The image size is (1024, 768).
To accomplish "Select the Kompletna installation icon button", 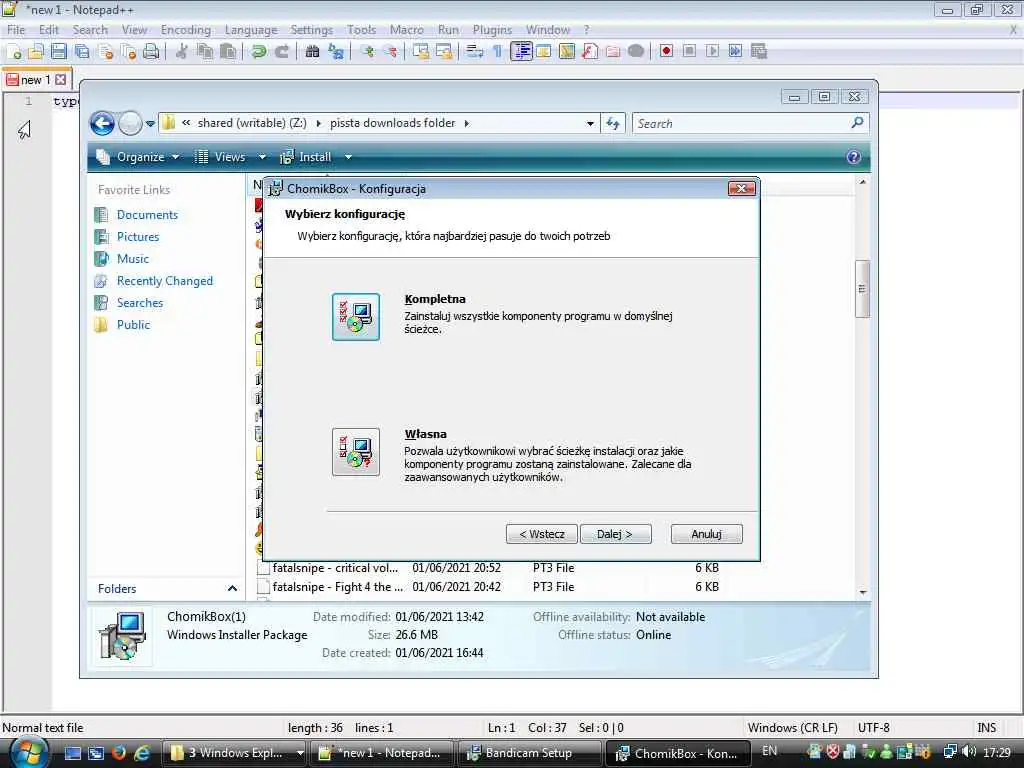I will click(355, 317).
